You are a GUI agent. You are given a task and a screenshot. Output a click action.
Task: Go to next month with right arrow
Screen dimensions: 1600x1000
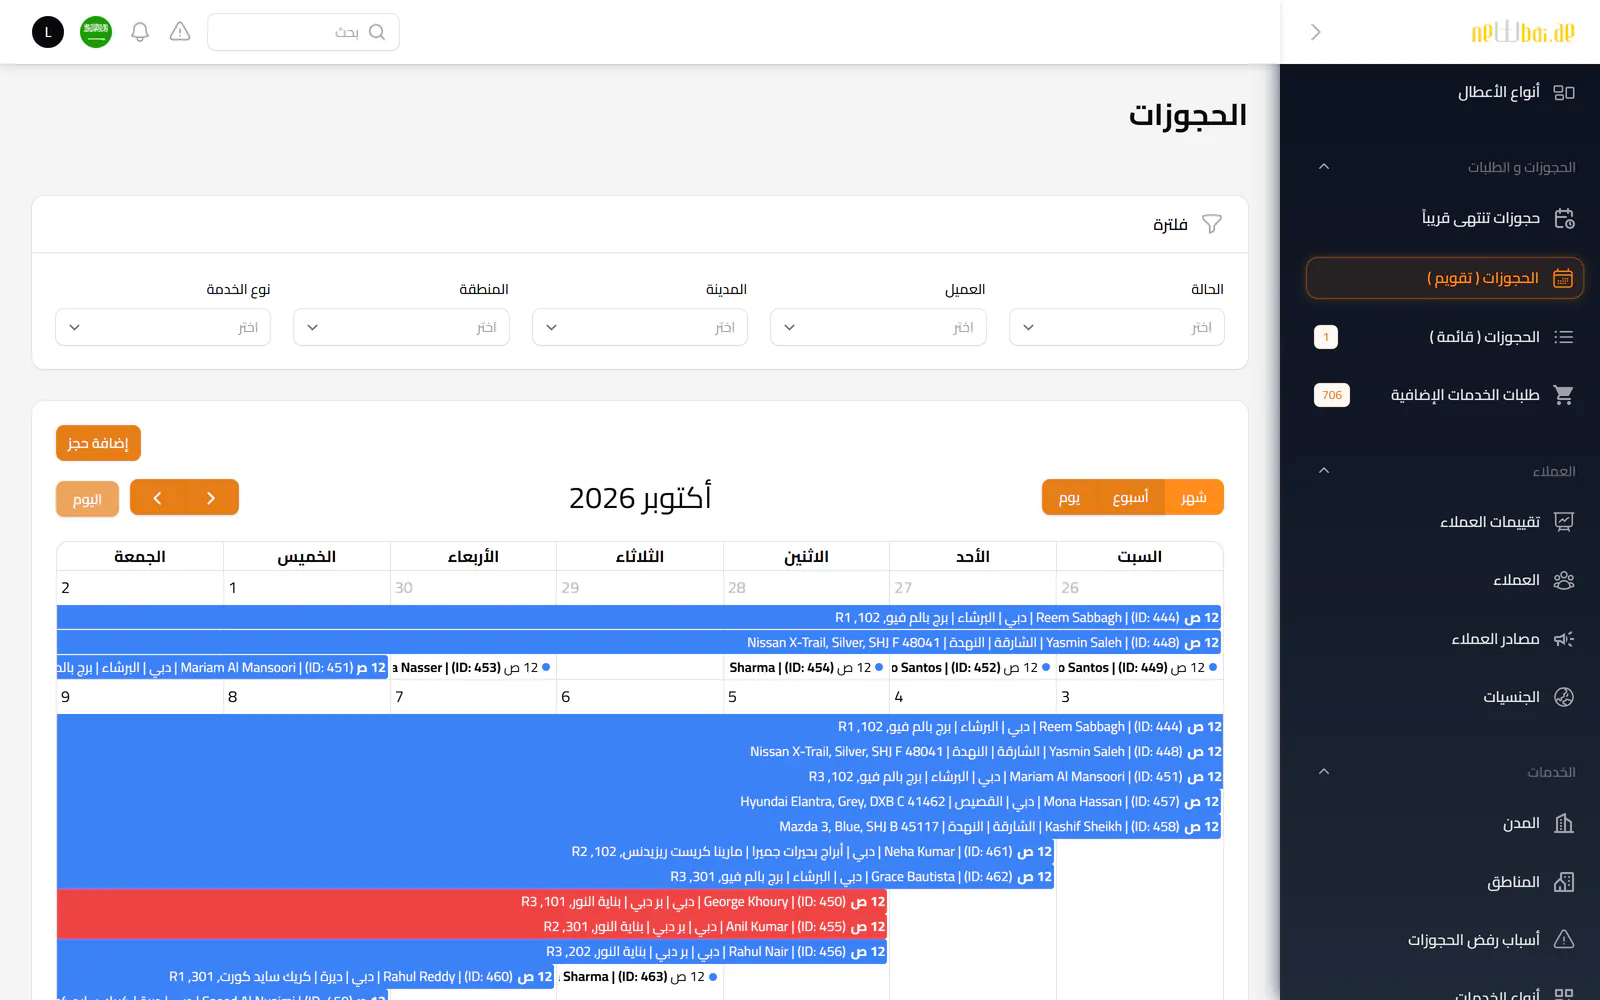click(x=211, y=498)
